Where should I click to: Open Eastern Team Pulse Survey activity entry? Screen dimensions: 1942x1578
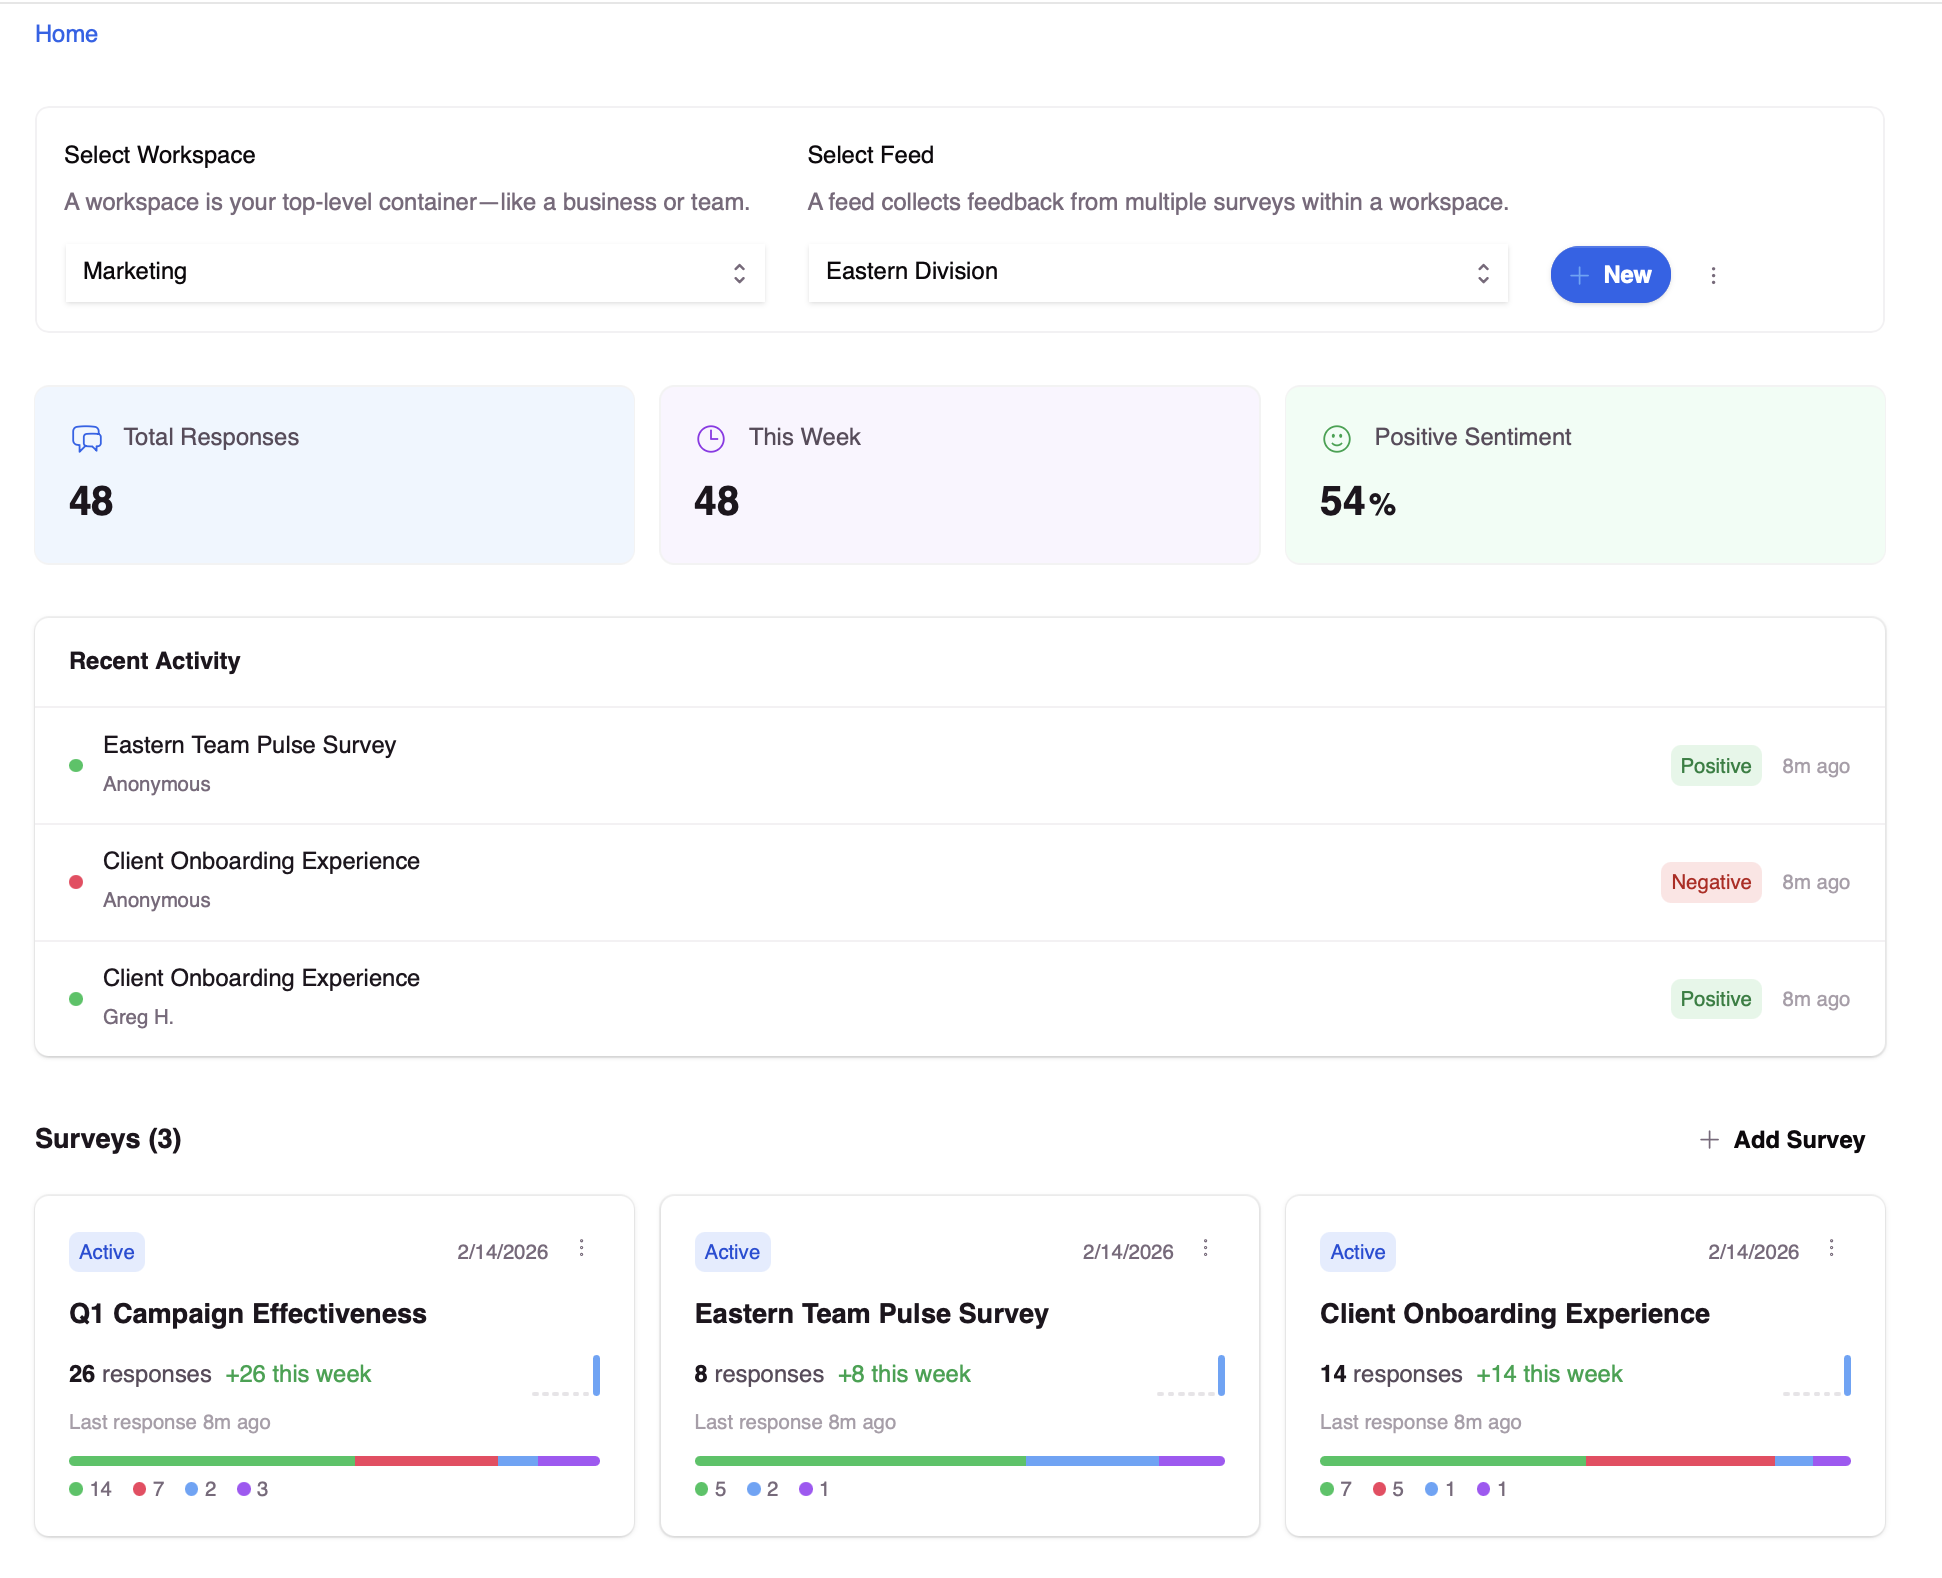click(x=250, y=745)
